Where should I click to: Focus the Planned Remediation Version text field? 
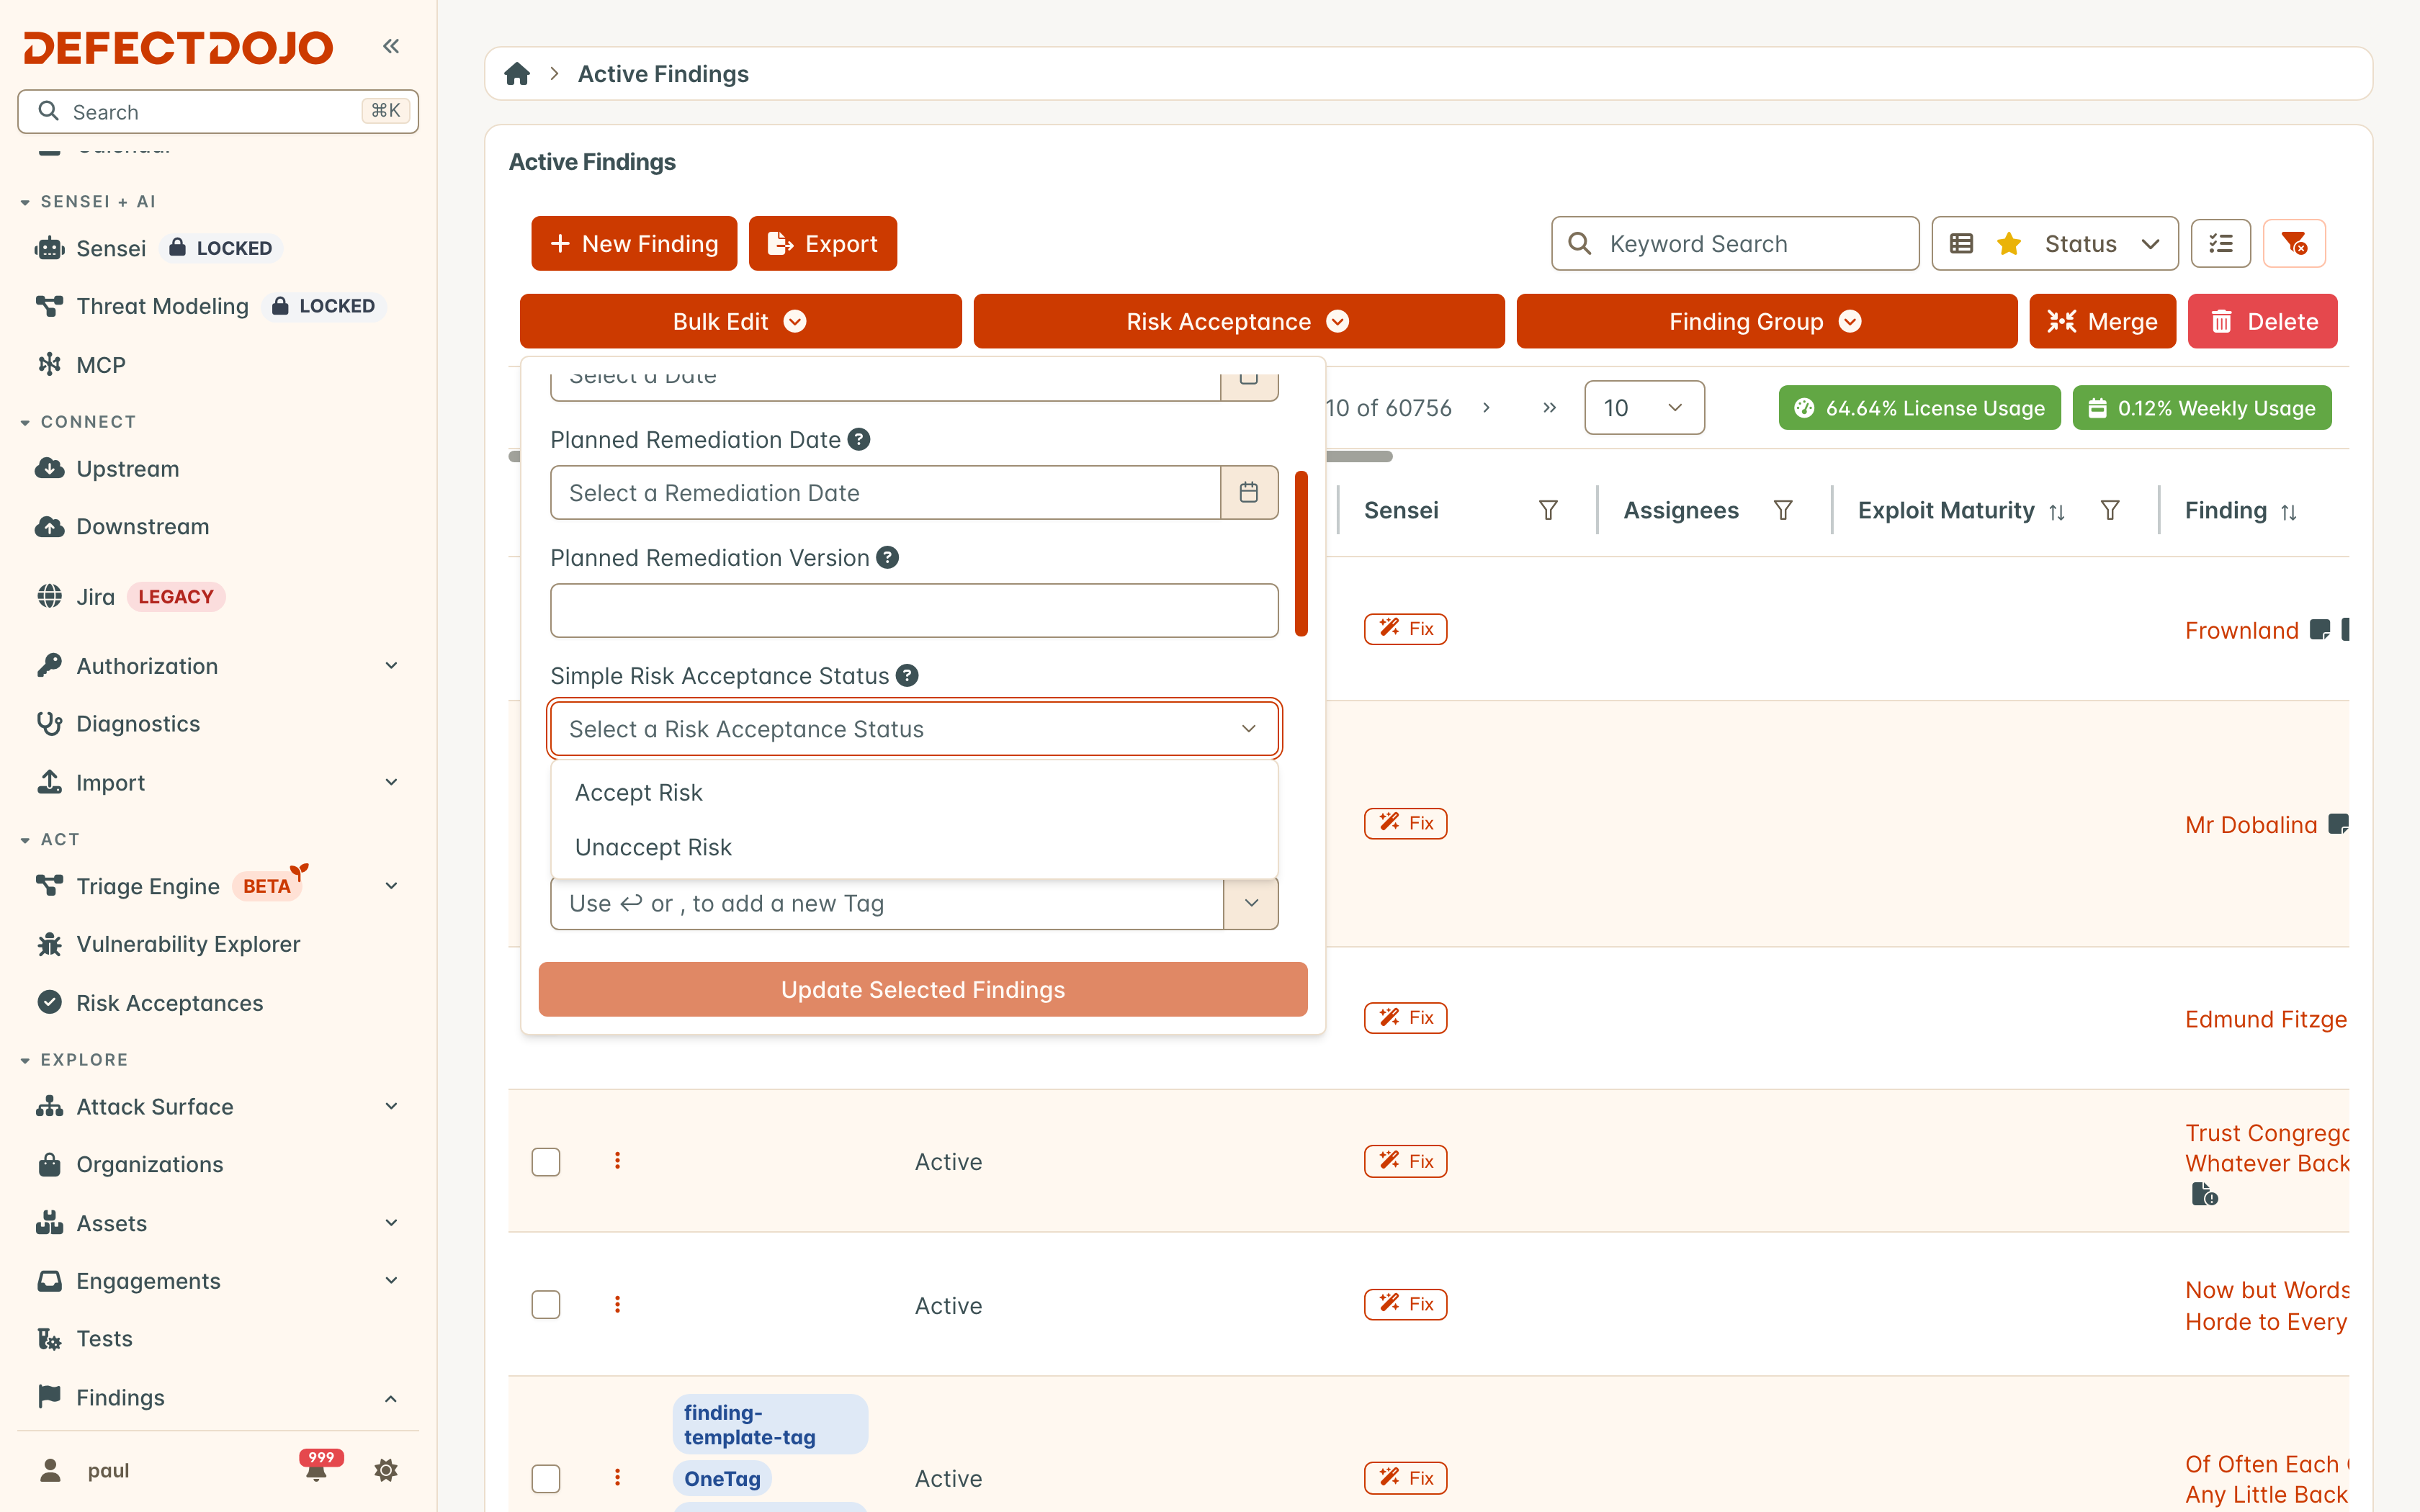[914, 610]
